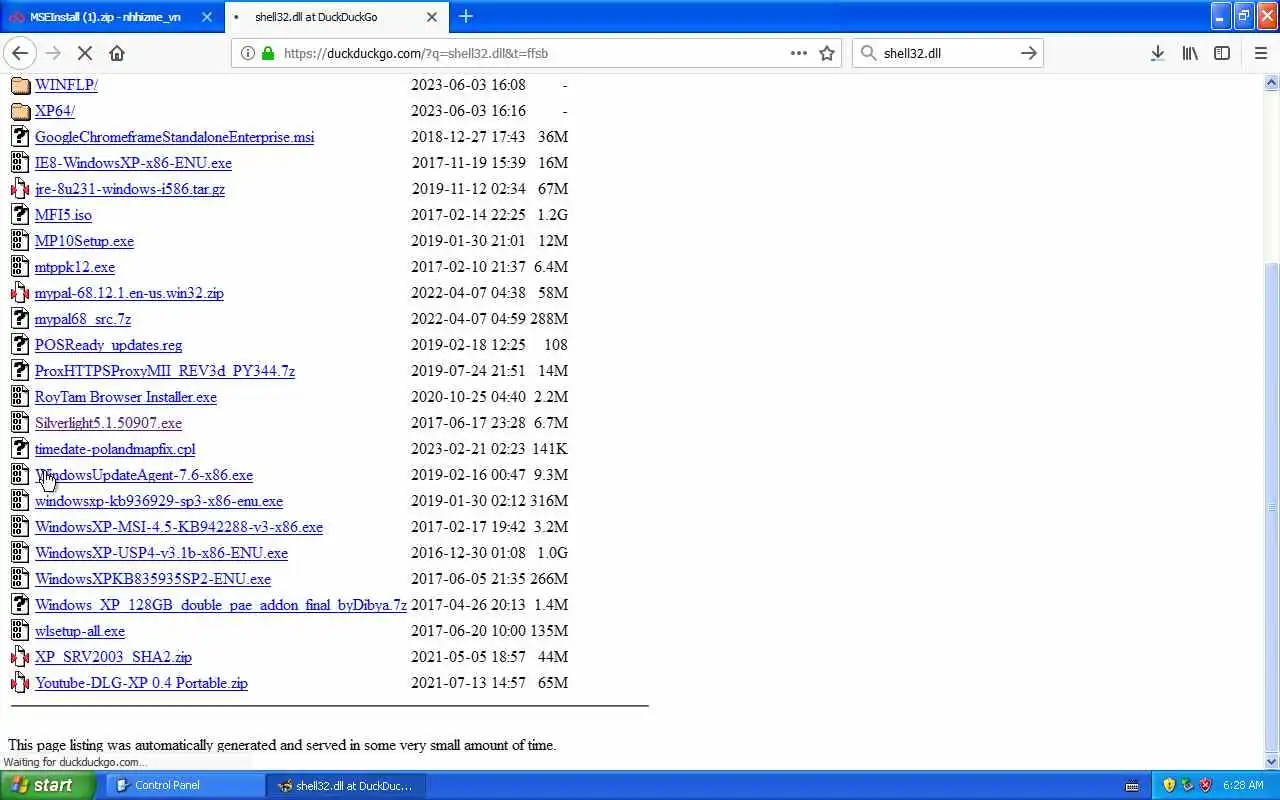This screenshot has width=1280, height=800.
Task: Open the WINFLP/ folder link
Action: click(x=66, y=85)
